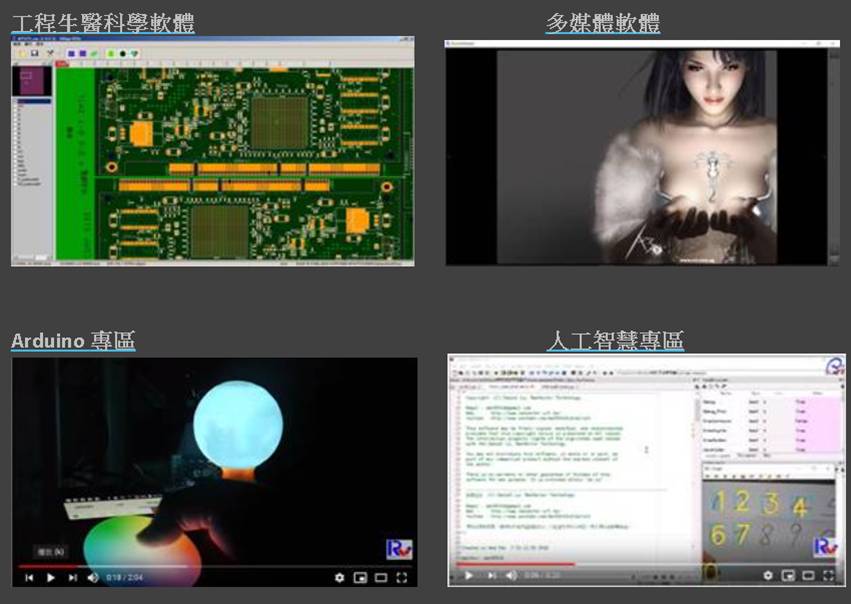851x604 pixels.
Task: Play the AI handwriting recognition video
Action: coord(468,575)
